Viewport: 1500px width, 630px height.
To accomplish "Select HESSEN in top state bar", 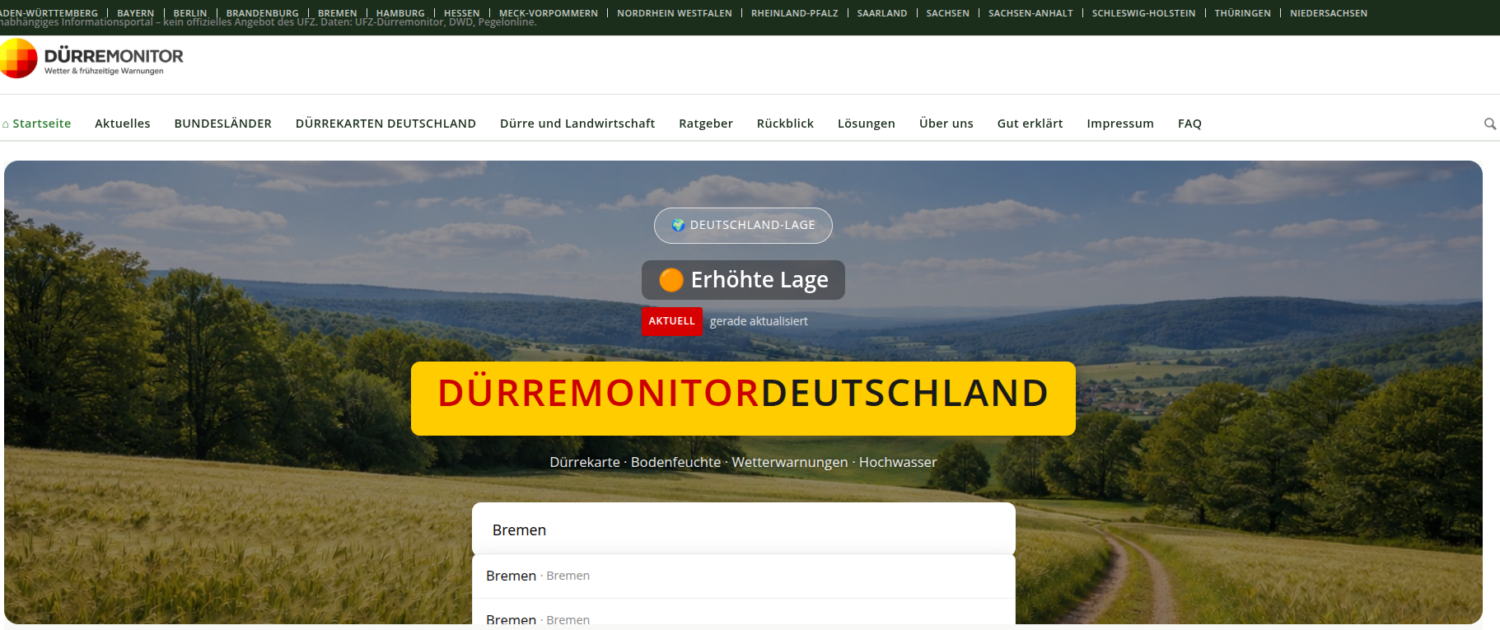I will coord(462,13).
